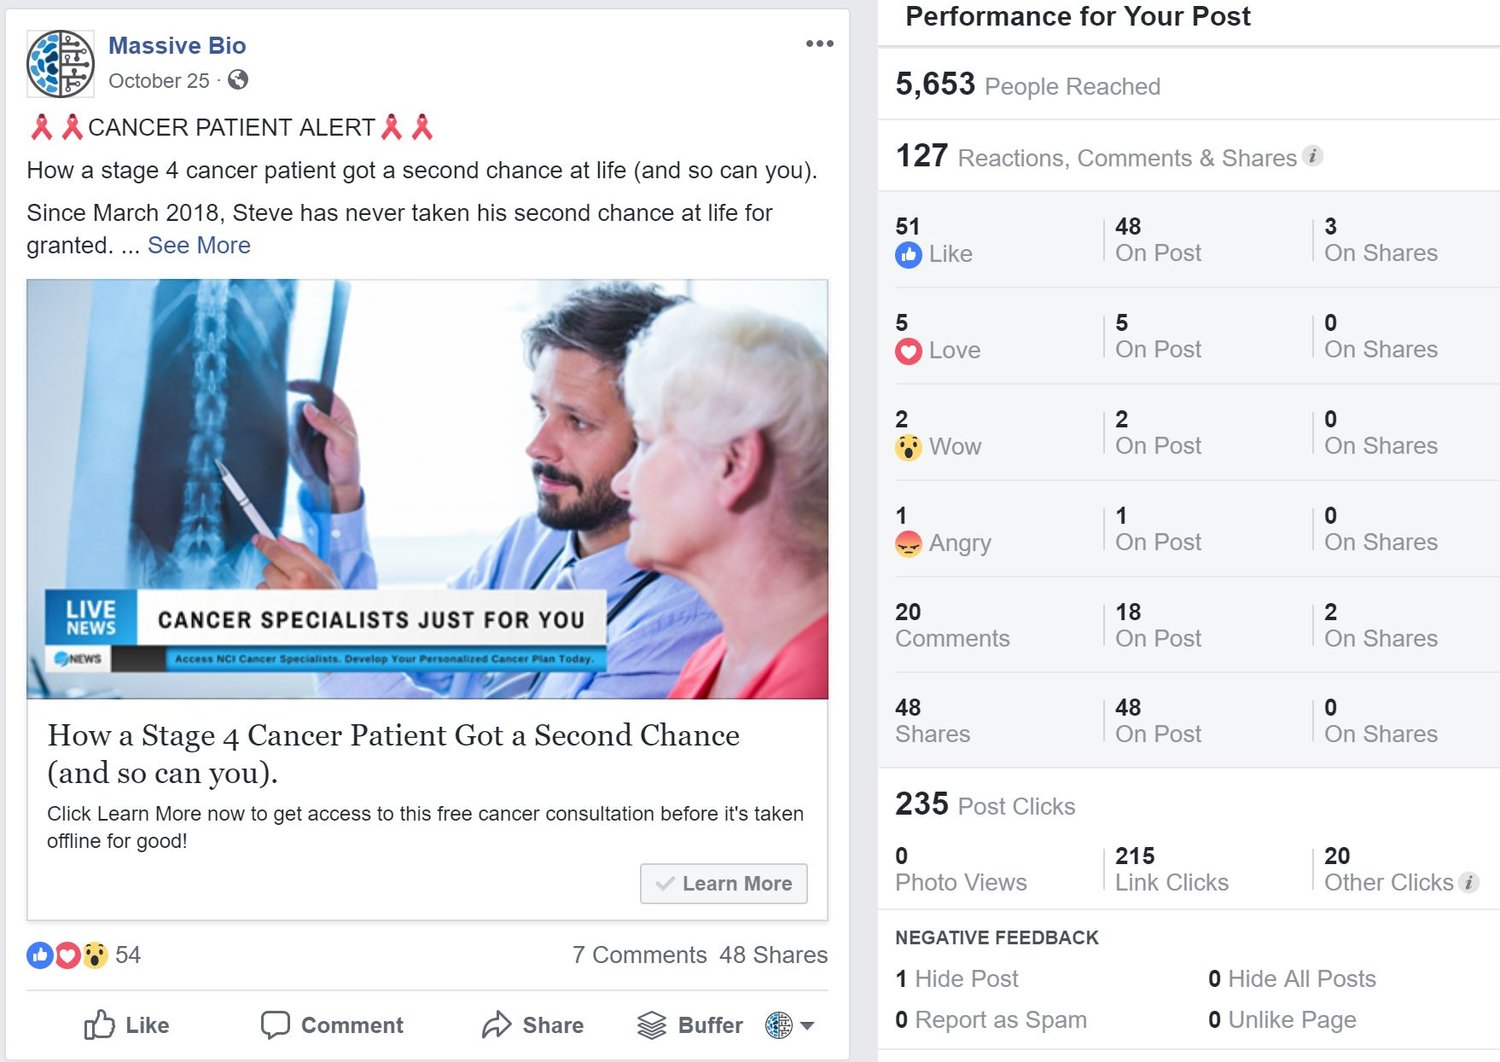Click the blue Like reaction icon in stats
Screen dimensions: 1500x1062
[908, 255]
